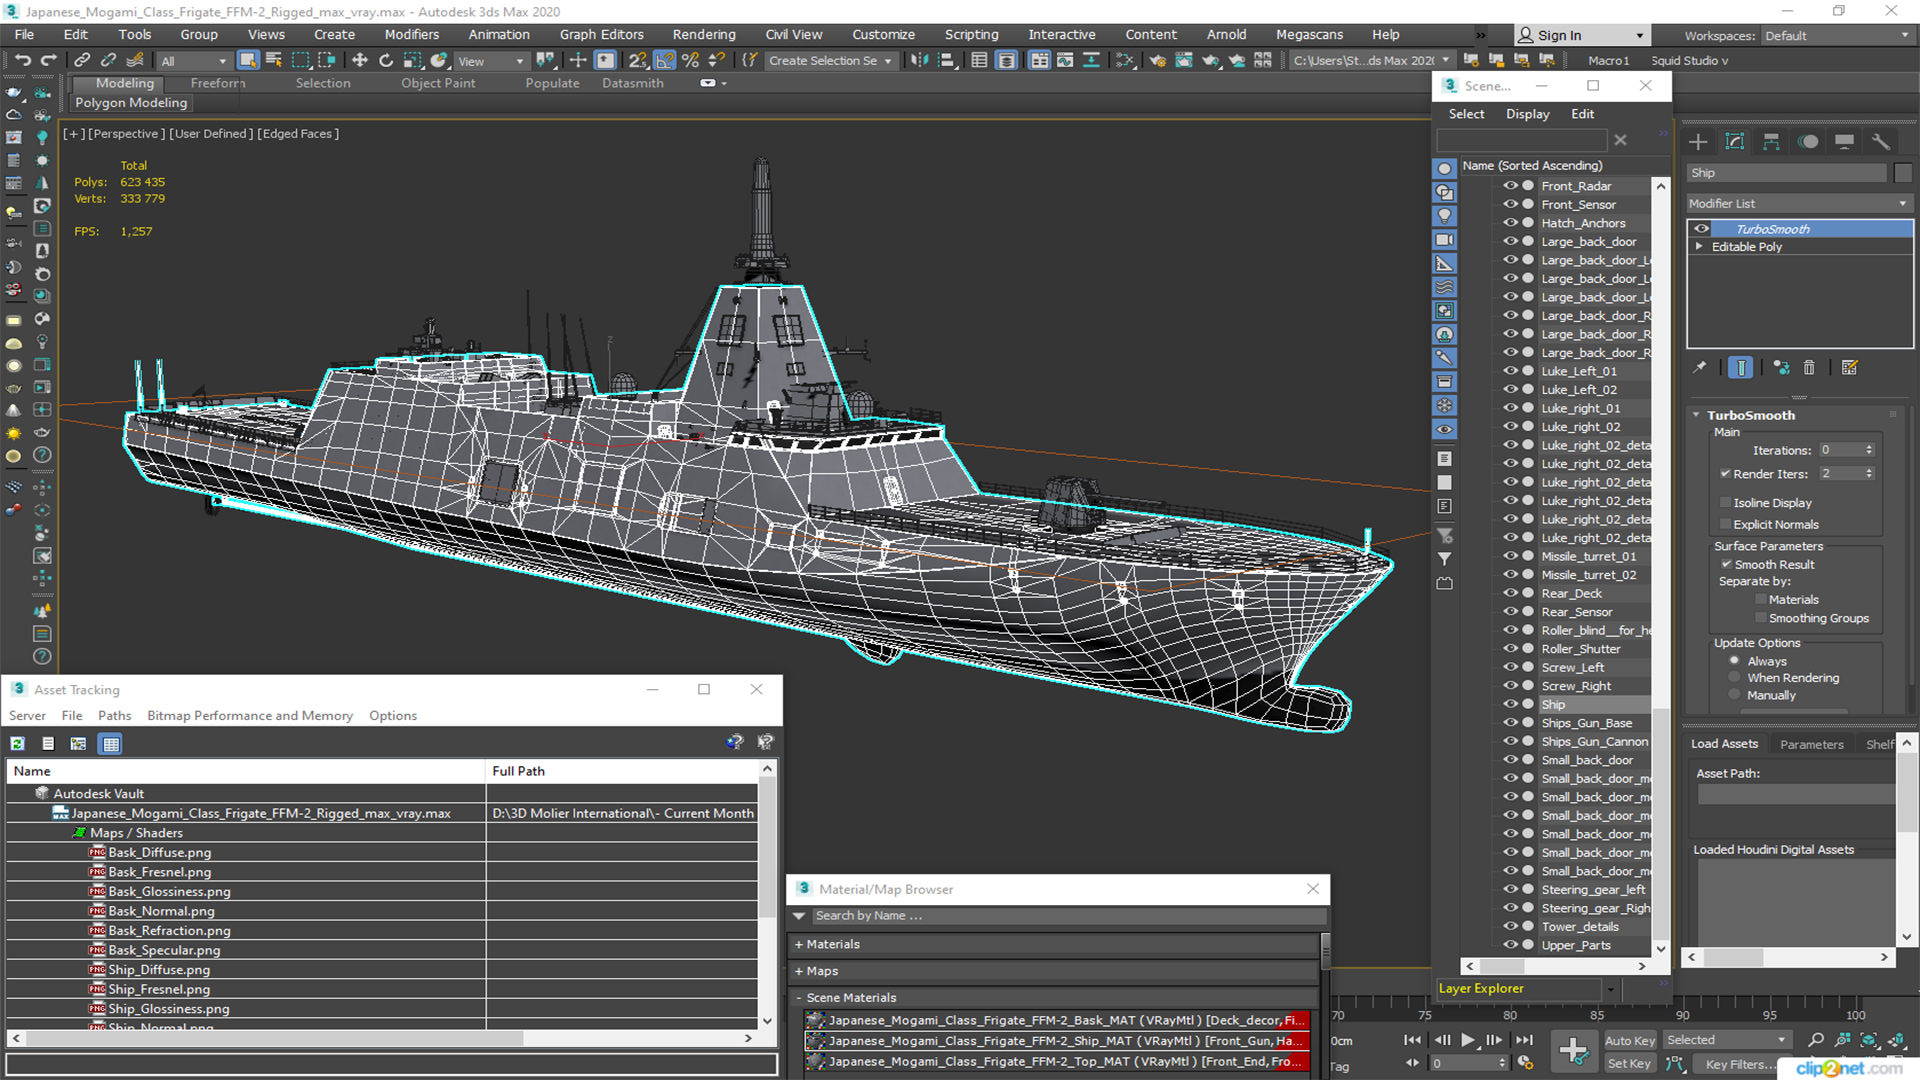1920x1080 pixels.
Task: Select the When Rendering update option
Action: [x=1734, y=678]
